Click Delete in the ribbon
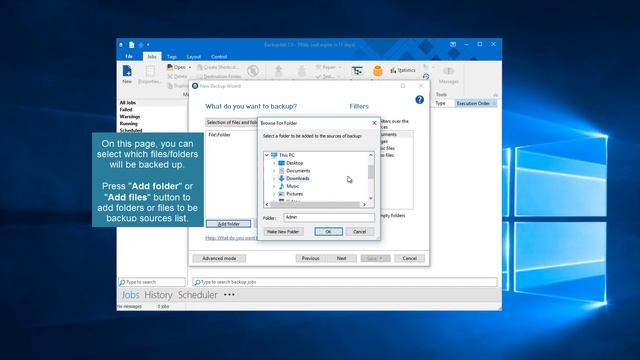 click(178, 76)
